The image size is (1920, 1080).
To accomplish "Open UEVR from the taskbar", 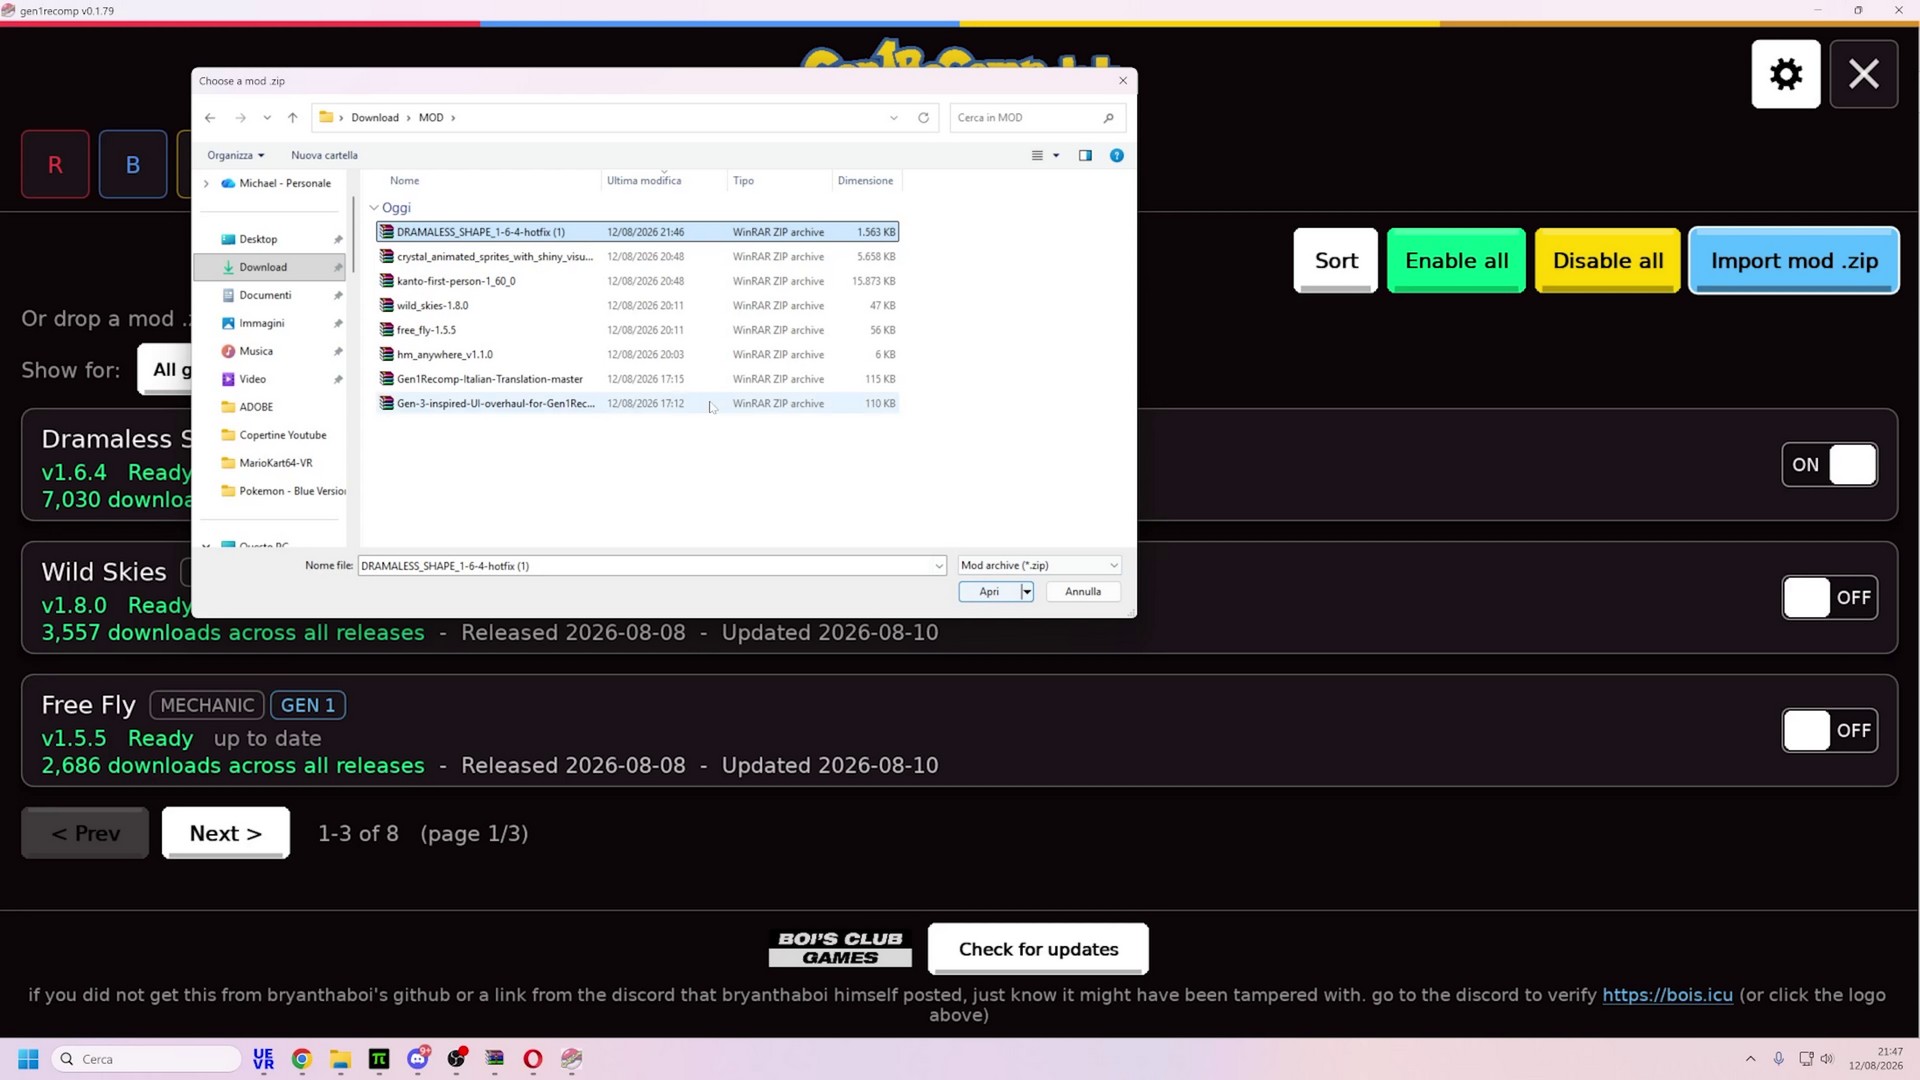I will (263, 1059).
